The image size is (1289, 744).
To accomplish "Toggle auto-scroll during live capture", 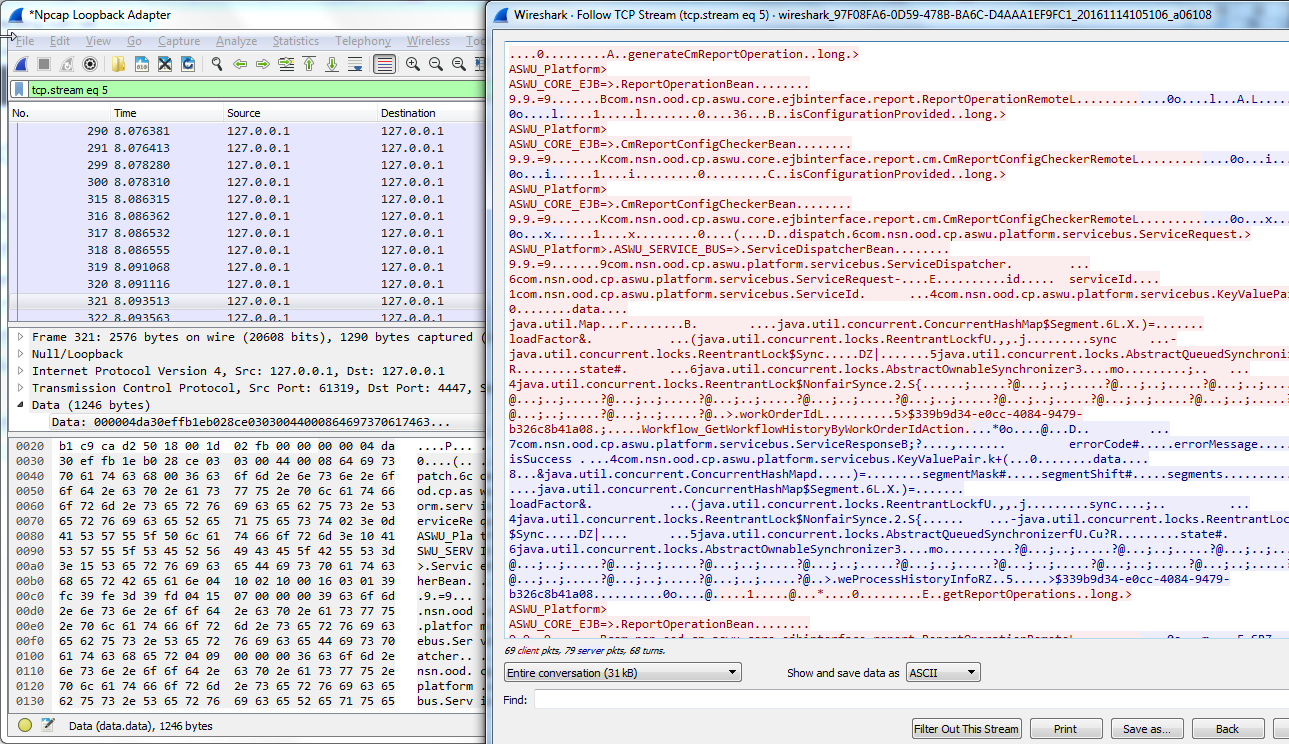I will point(356,64).
